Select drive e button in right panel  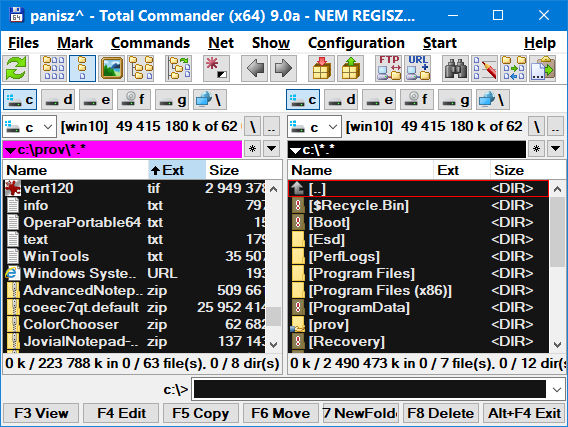tap(379, 100)
